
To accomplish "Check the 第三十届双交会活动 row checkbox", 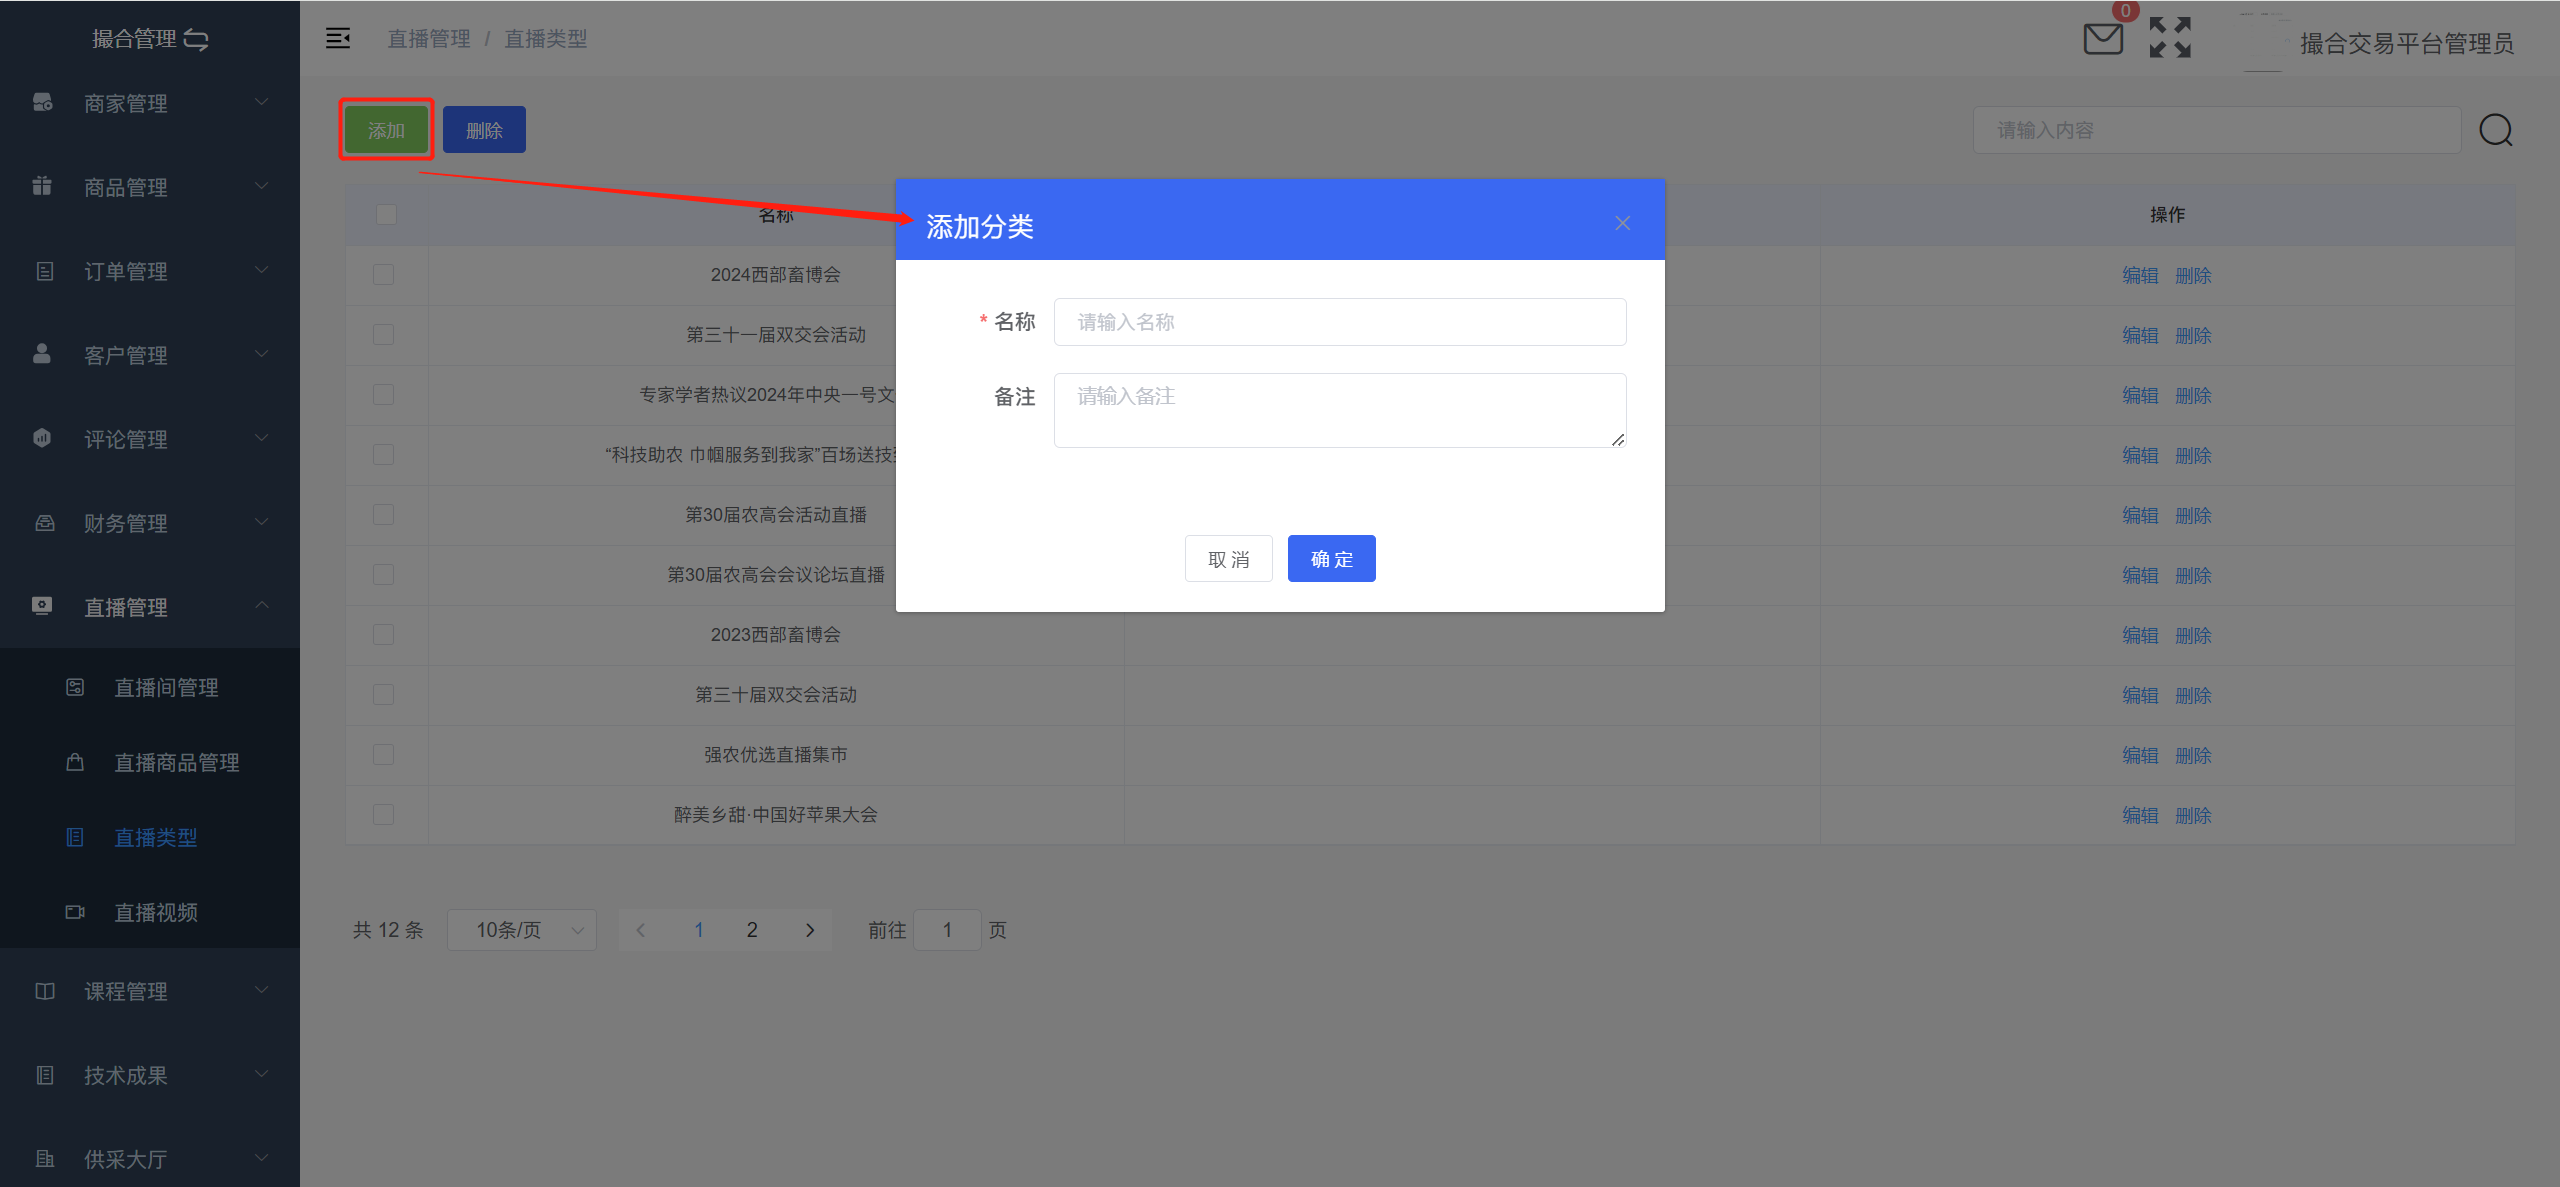I will pos(383,694).
